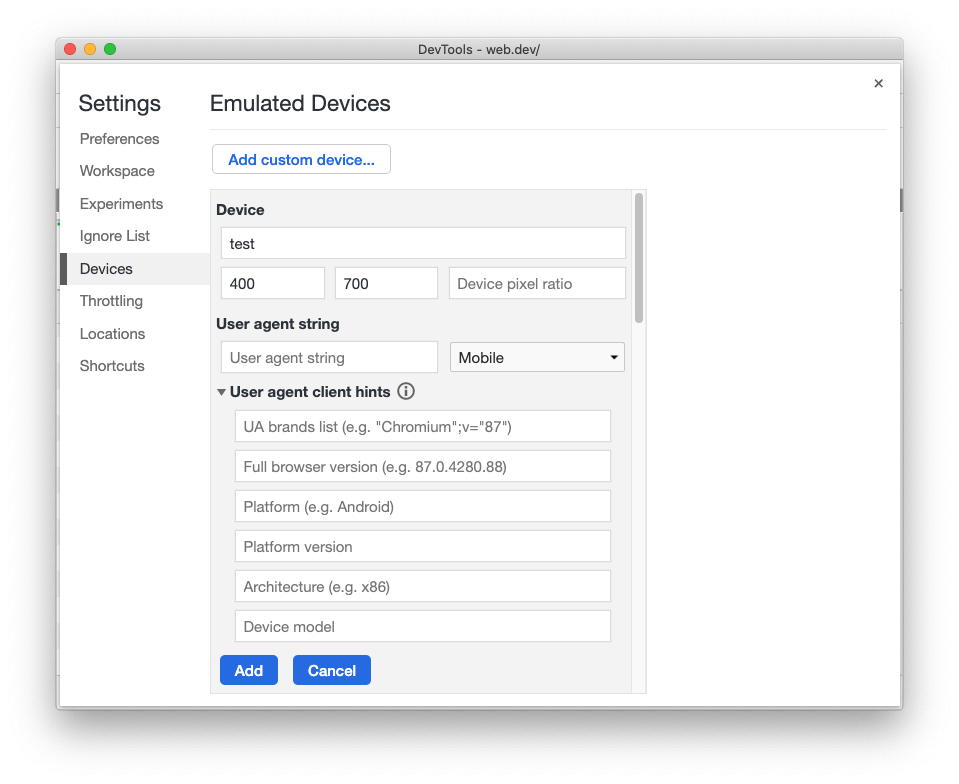Select the width field showing 400
This screenshot has height=784, width=959.
click(272, 283)
